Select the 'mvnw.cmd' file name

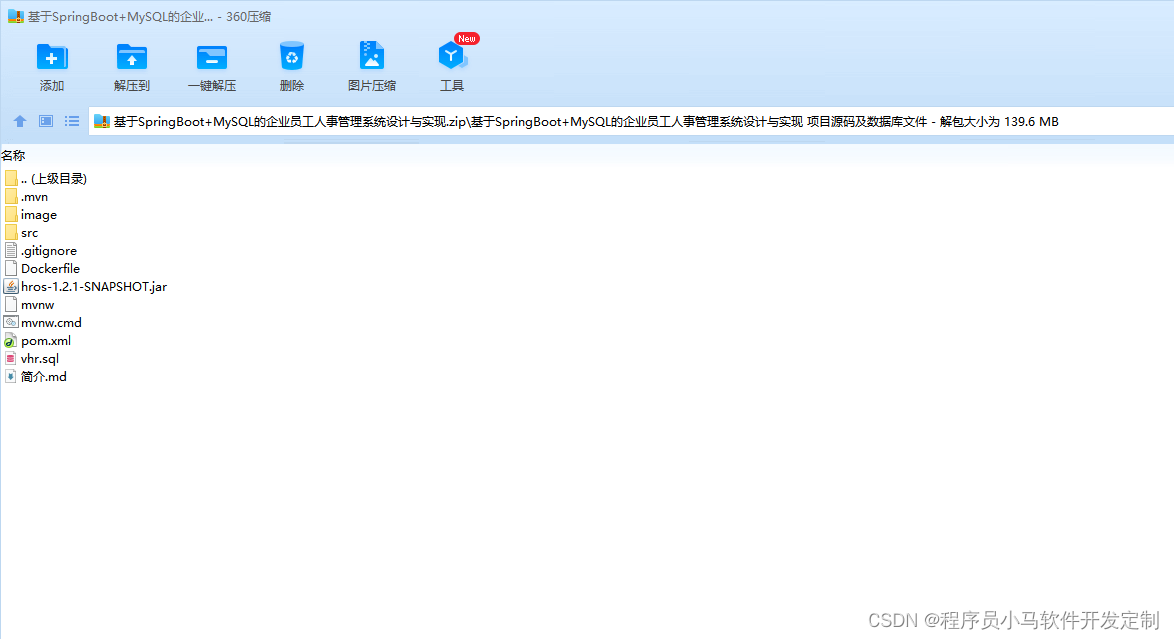click(x=51, y=322)
